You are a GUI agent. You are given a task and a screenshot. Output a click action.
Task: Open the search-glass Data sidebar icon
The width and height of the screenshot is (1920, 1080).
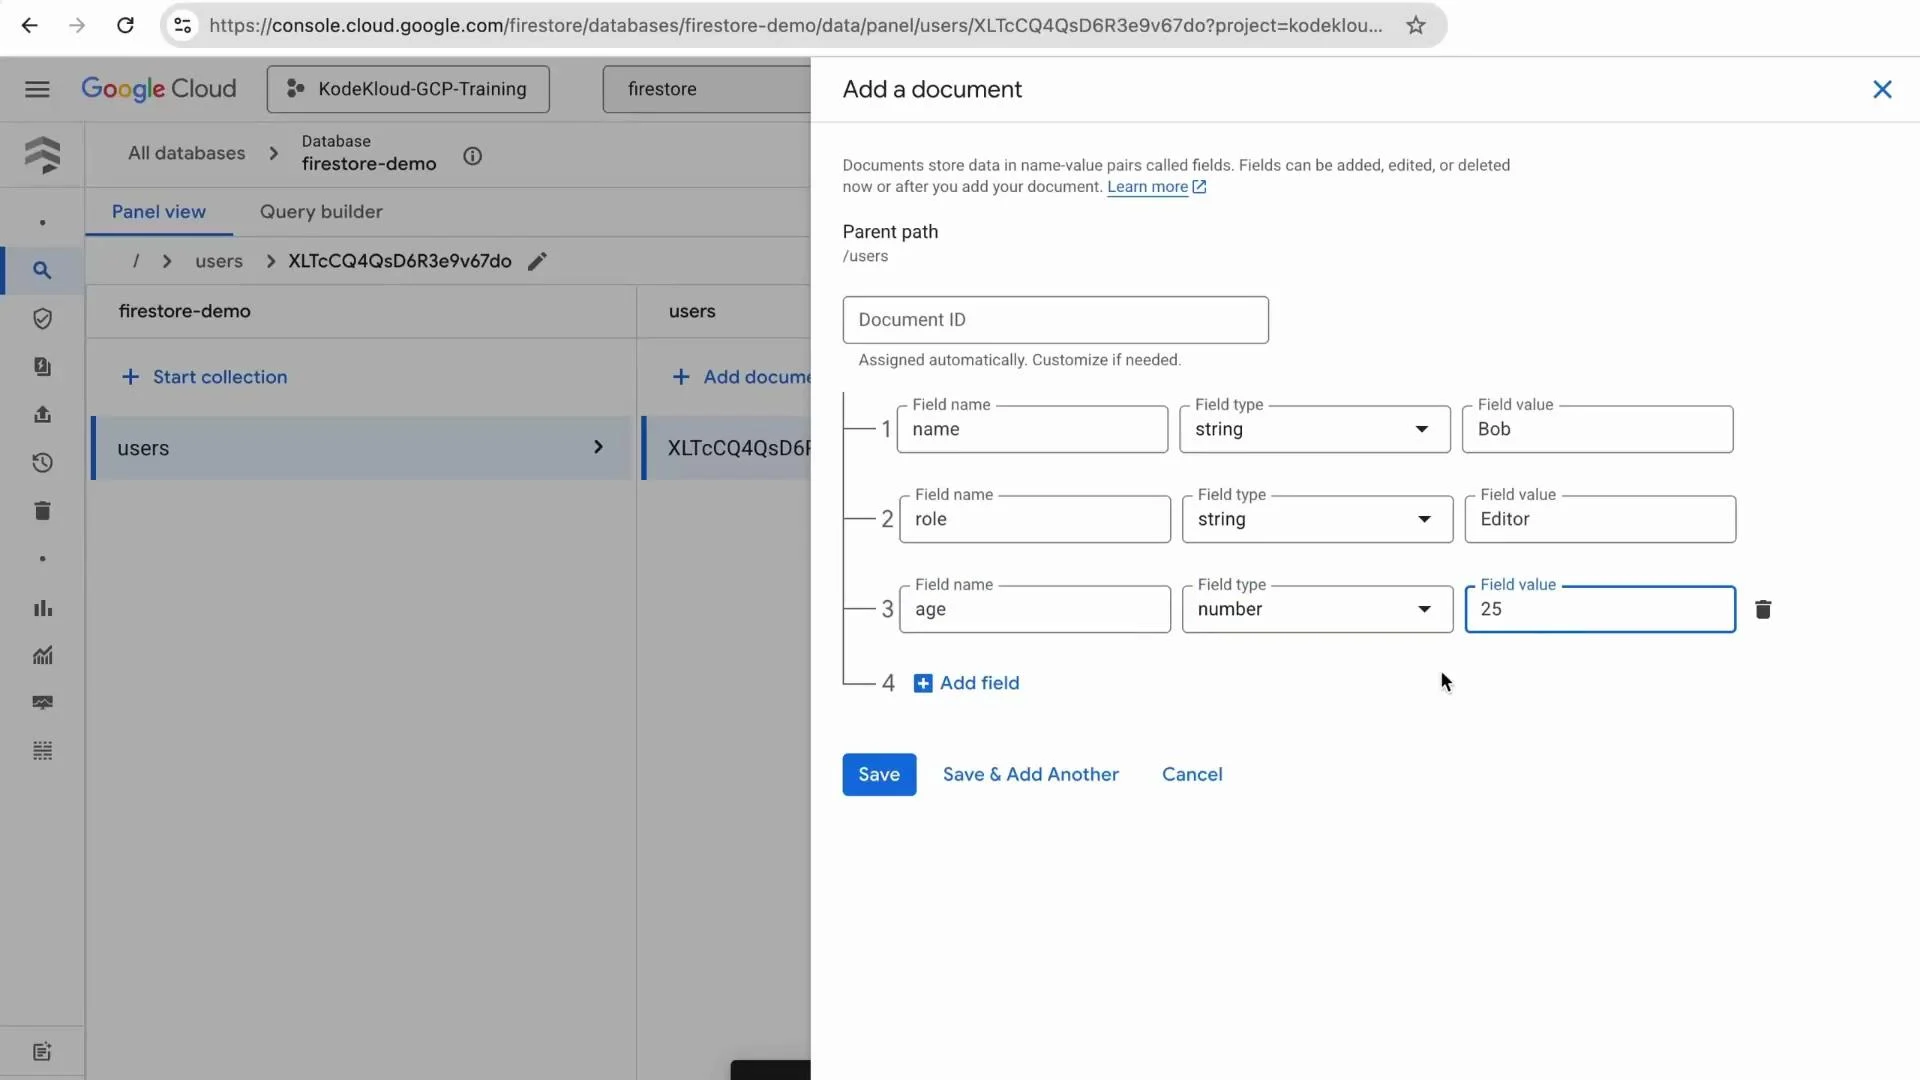(42, 270)
